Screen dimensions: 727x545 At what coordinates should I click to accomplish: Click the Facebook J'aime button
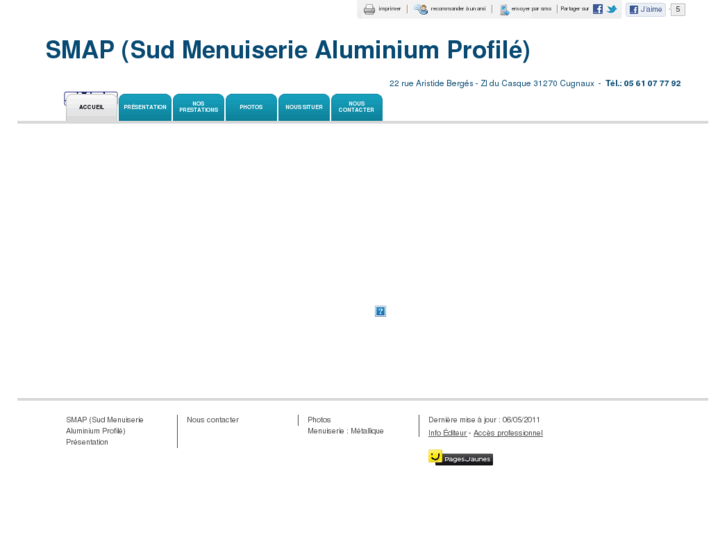click(x=645, y=9)
